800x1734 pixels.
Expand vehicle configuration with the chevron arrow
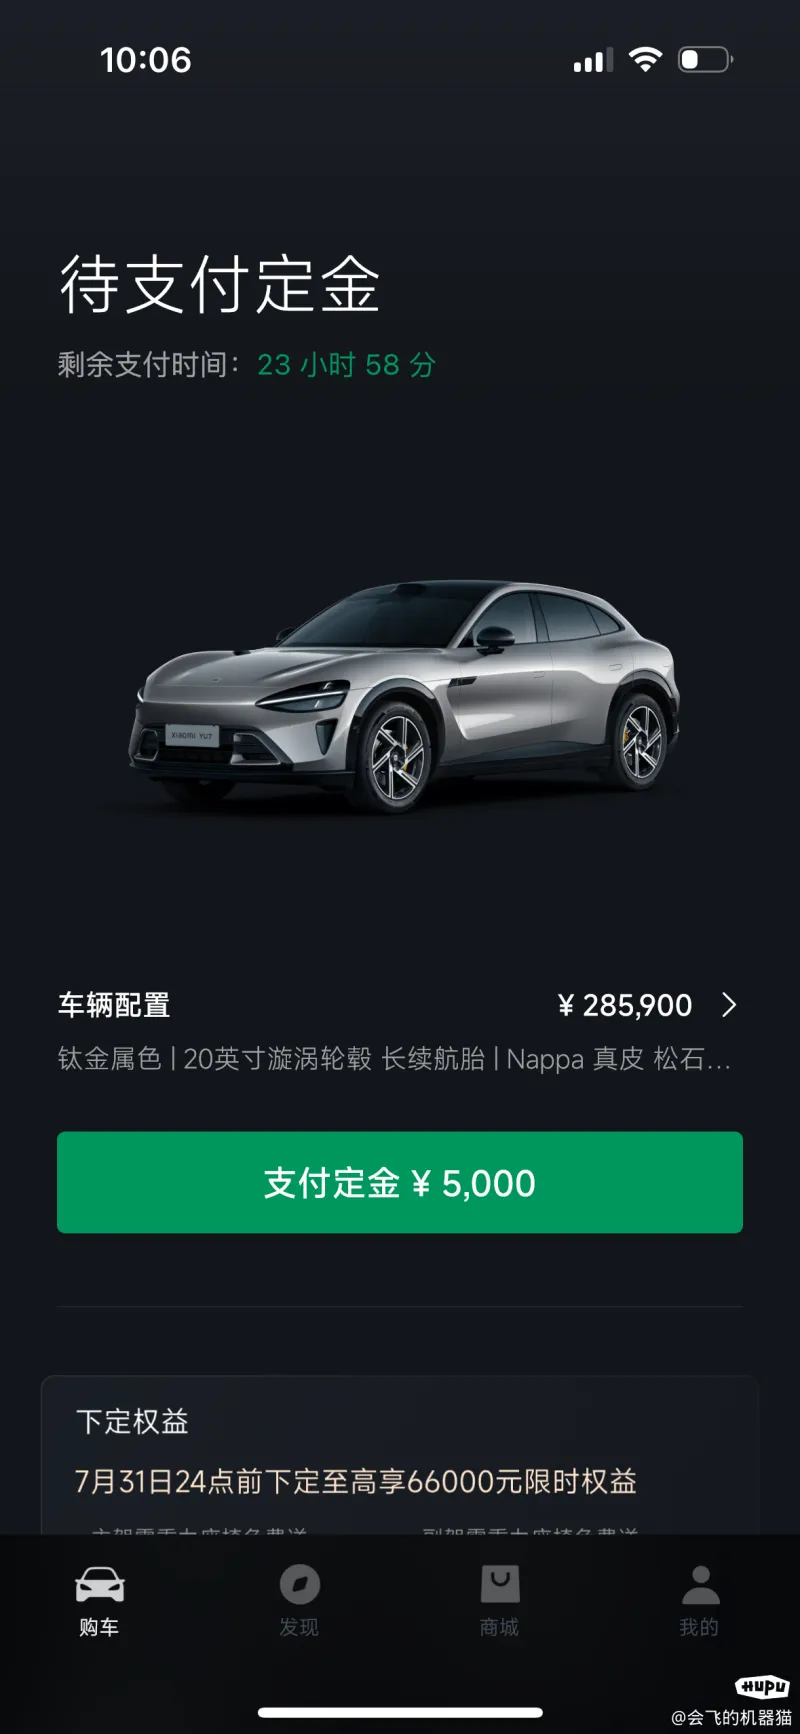click(729, 1005)
